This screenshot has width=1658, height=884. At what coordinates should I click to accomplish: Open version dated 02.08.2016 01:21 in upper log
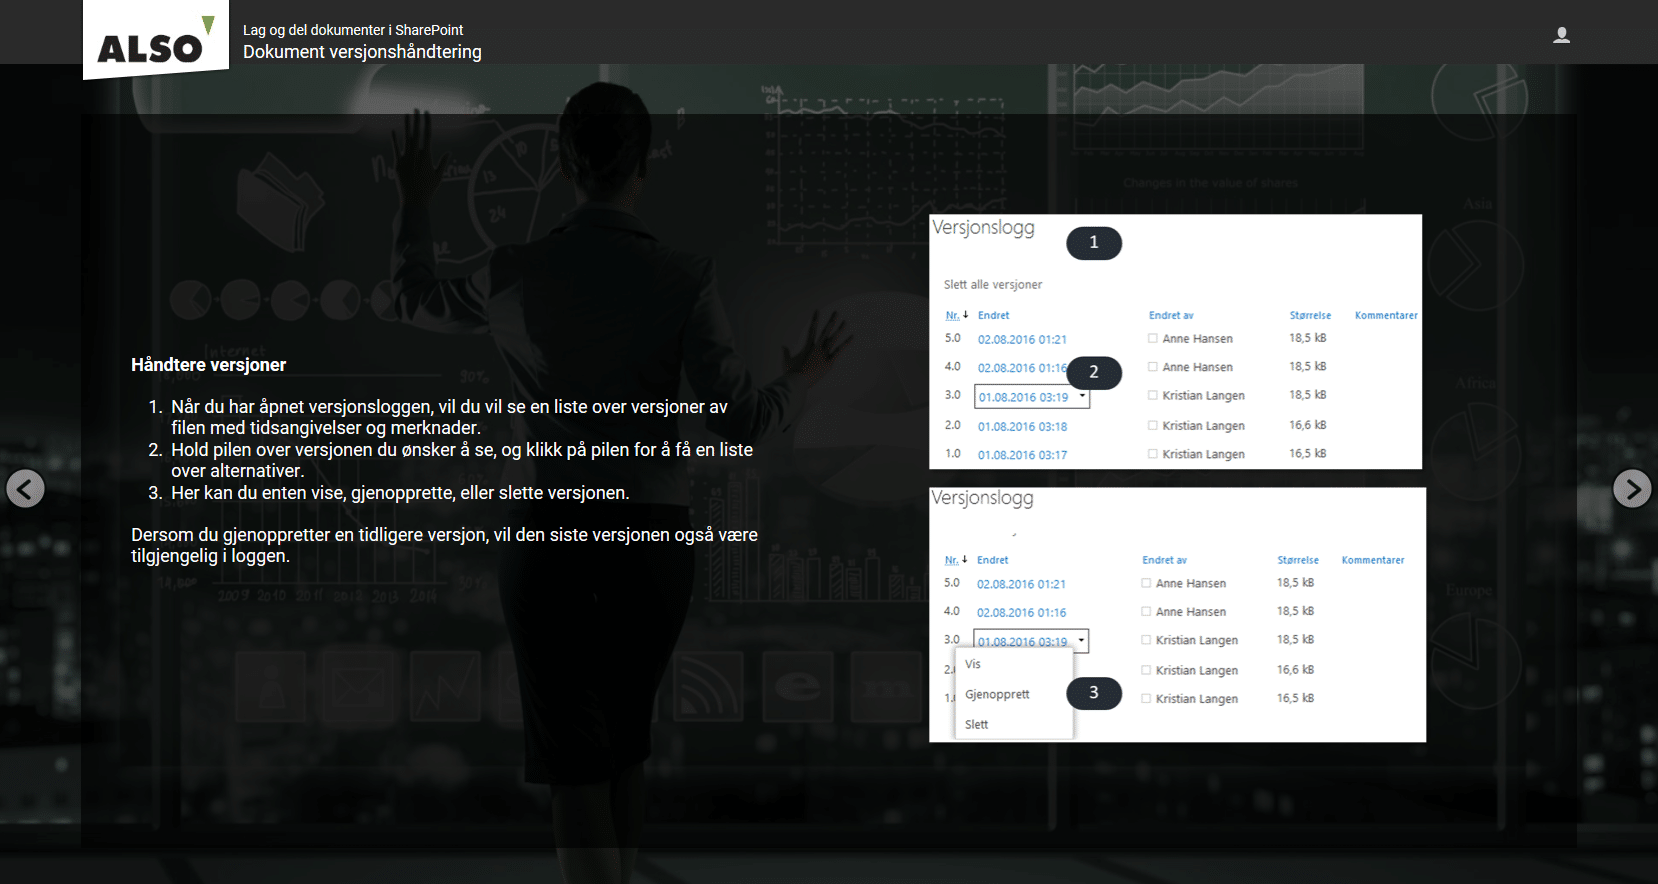[x=1022, y=340]
